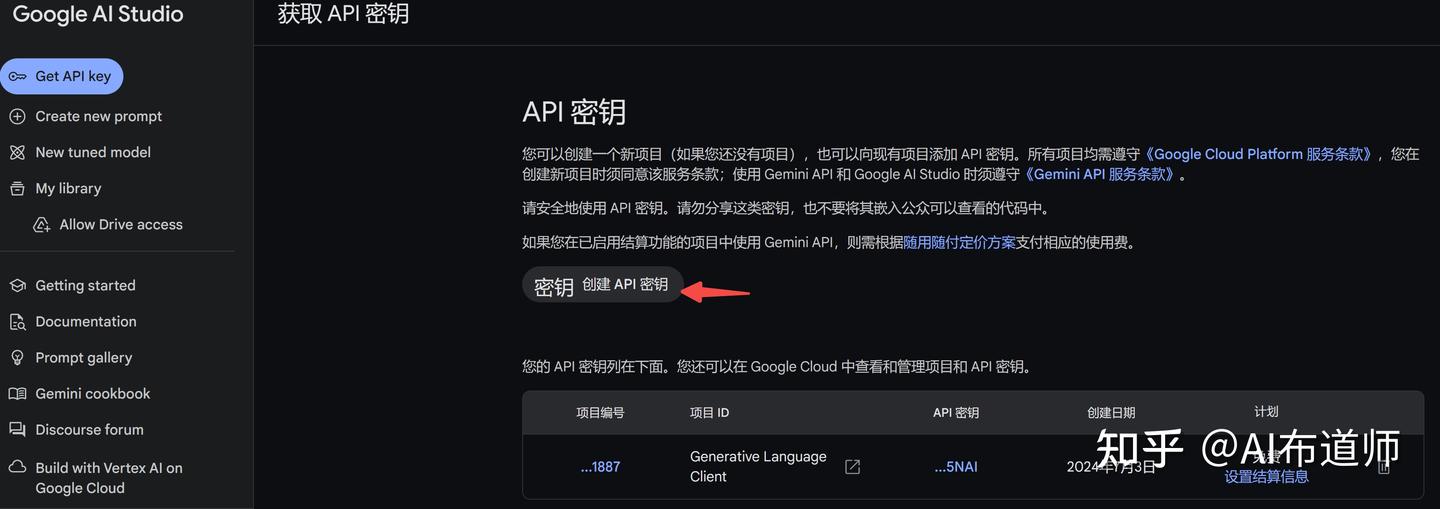Click the 创建日期 column header
This screenshot has width=1440, height=509.
tap(1111, 413)
